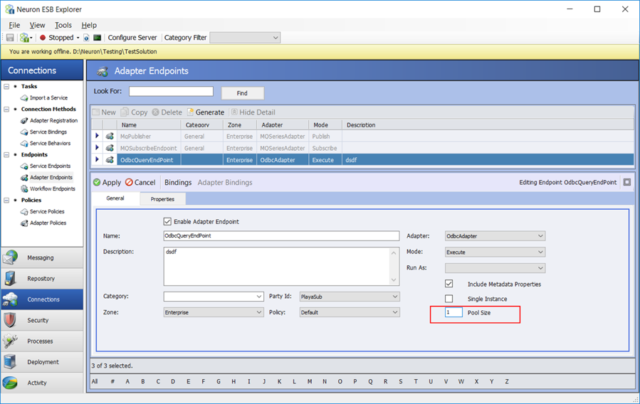The width and height of the screenshot is (640, 404).
Task: Switch to the General tab
Action: pos(115,198)
